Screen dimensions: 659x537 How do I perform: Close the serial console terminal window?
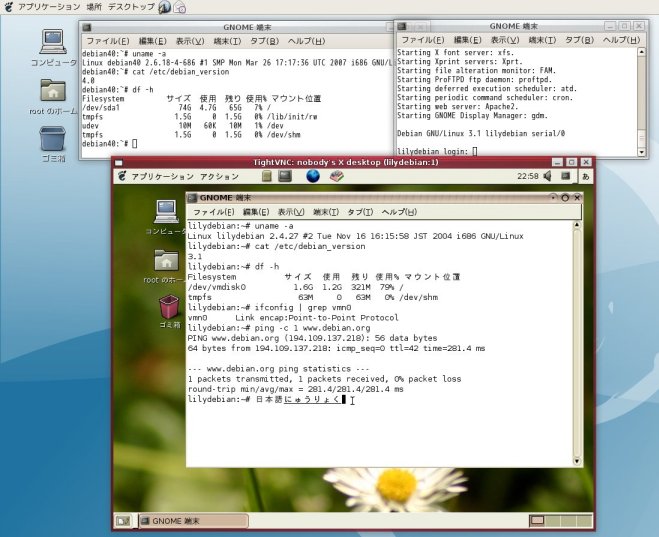639,26
